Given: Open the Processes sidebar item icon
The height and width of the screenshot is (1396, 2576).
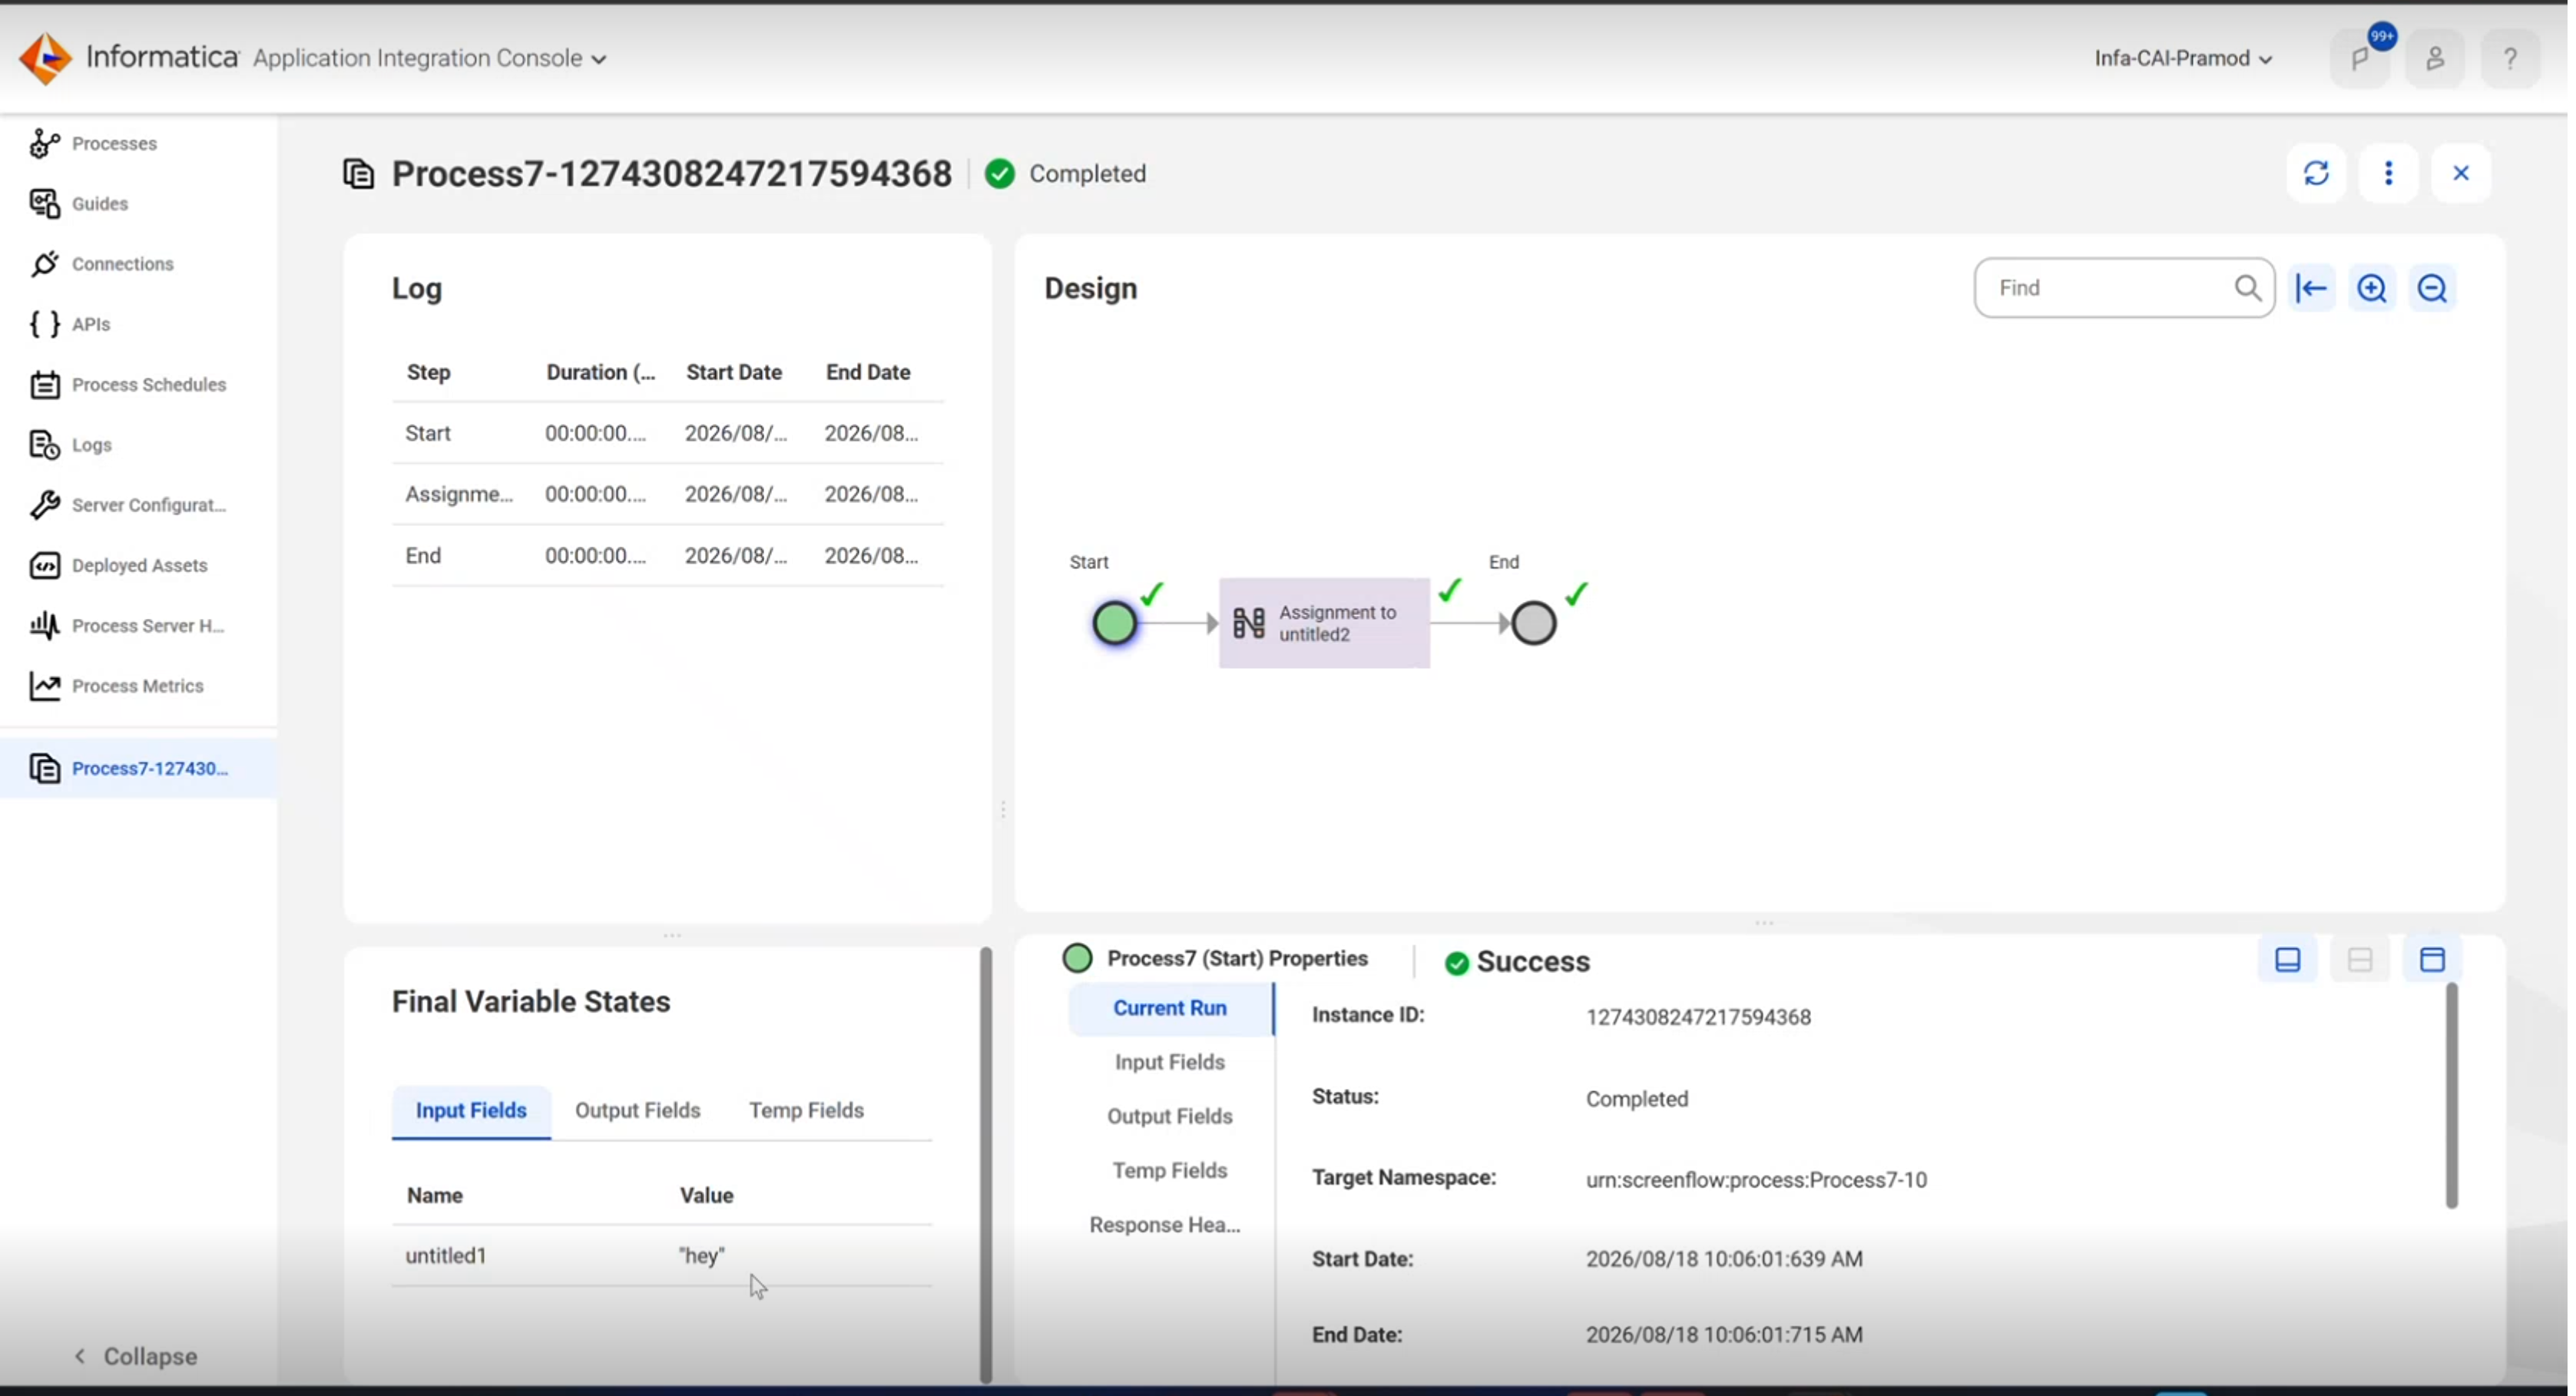Looking at the screenshot, I should click(x=44, y=143).
